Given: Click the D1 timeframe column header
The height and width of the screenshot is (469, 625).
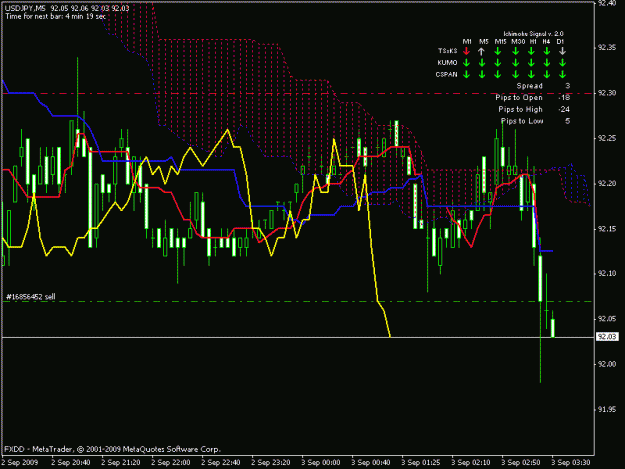Looking at the screenshot, I should (x=560, y=41).
